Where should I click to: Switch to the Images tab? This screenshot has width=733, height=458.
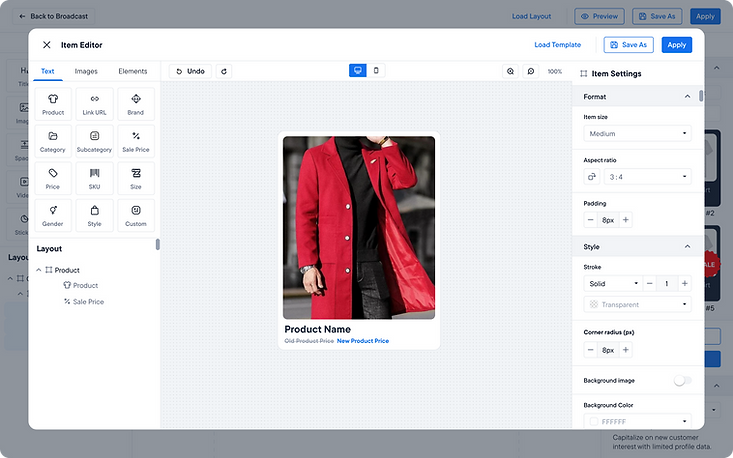click(86, 71)
